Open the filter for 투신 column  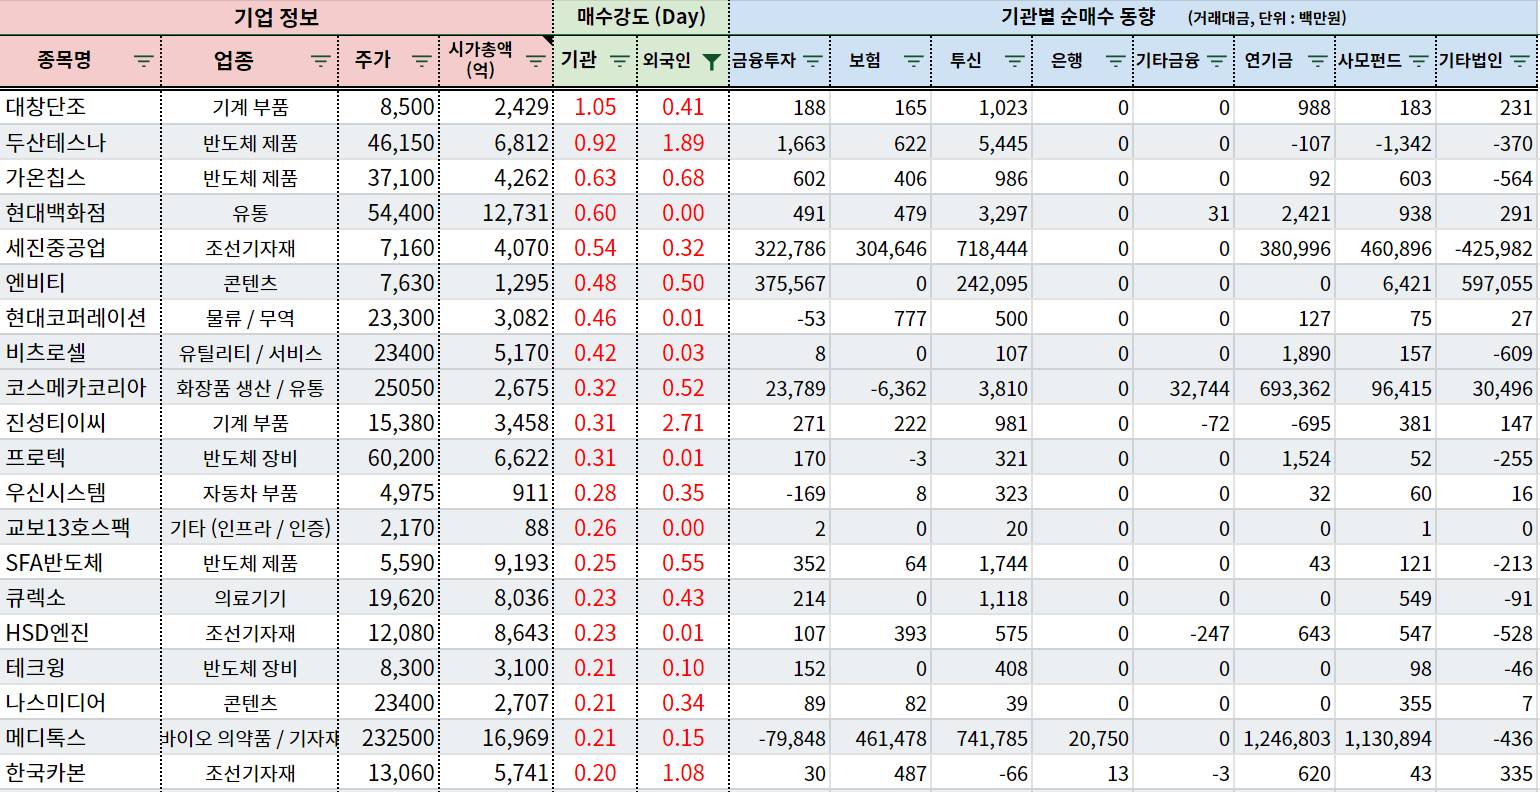(x=1014, y=61)
